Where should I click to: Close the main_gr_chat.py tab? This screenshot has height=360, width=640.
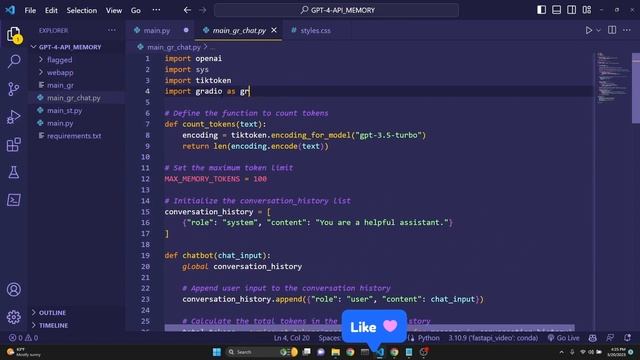[x=274, y=30]
